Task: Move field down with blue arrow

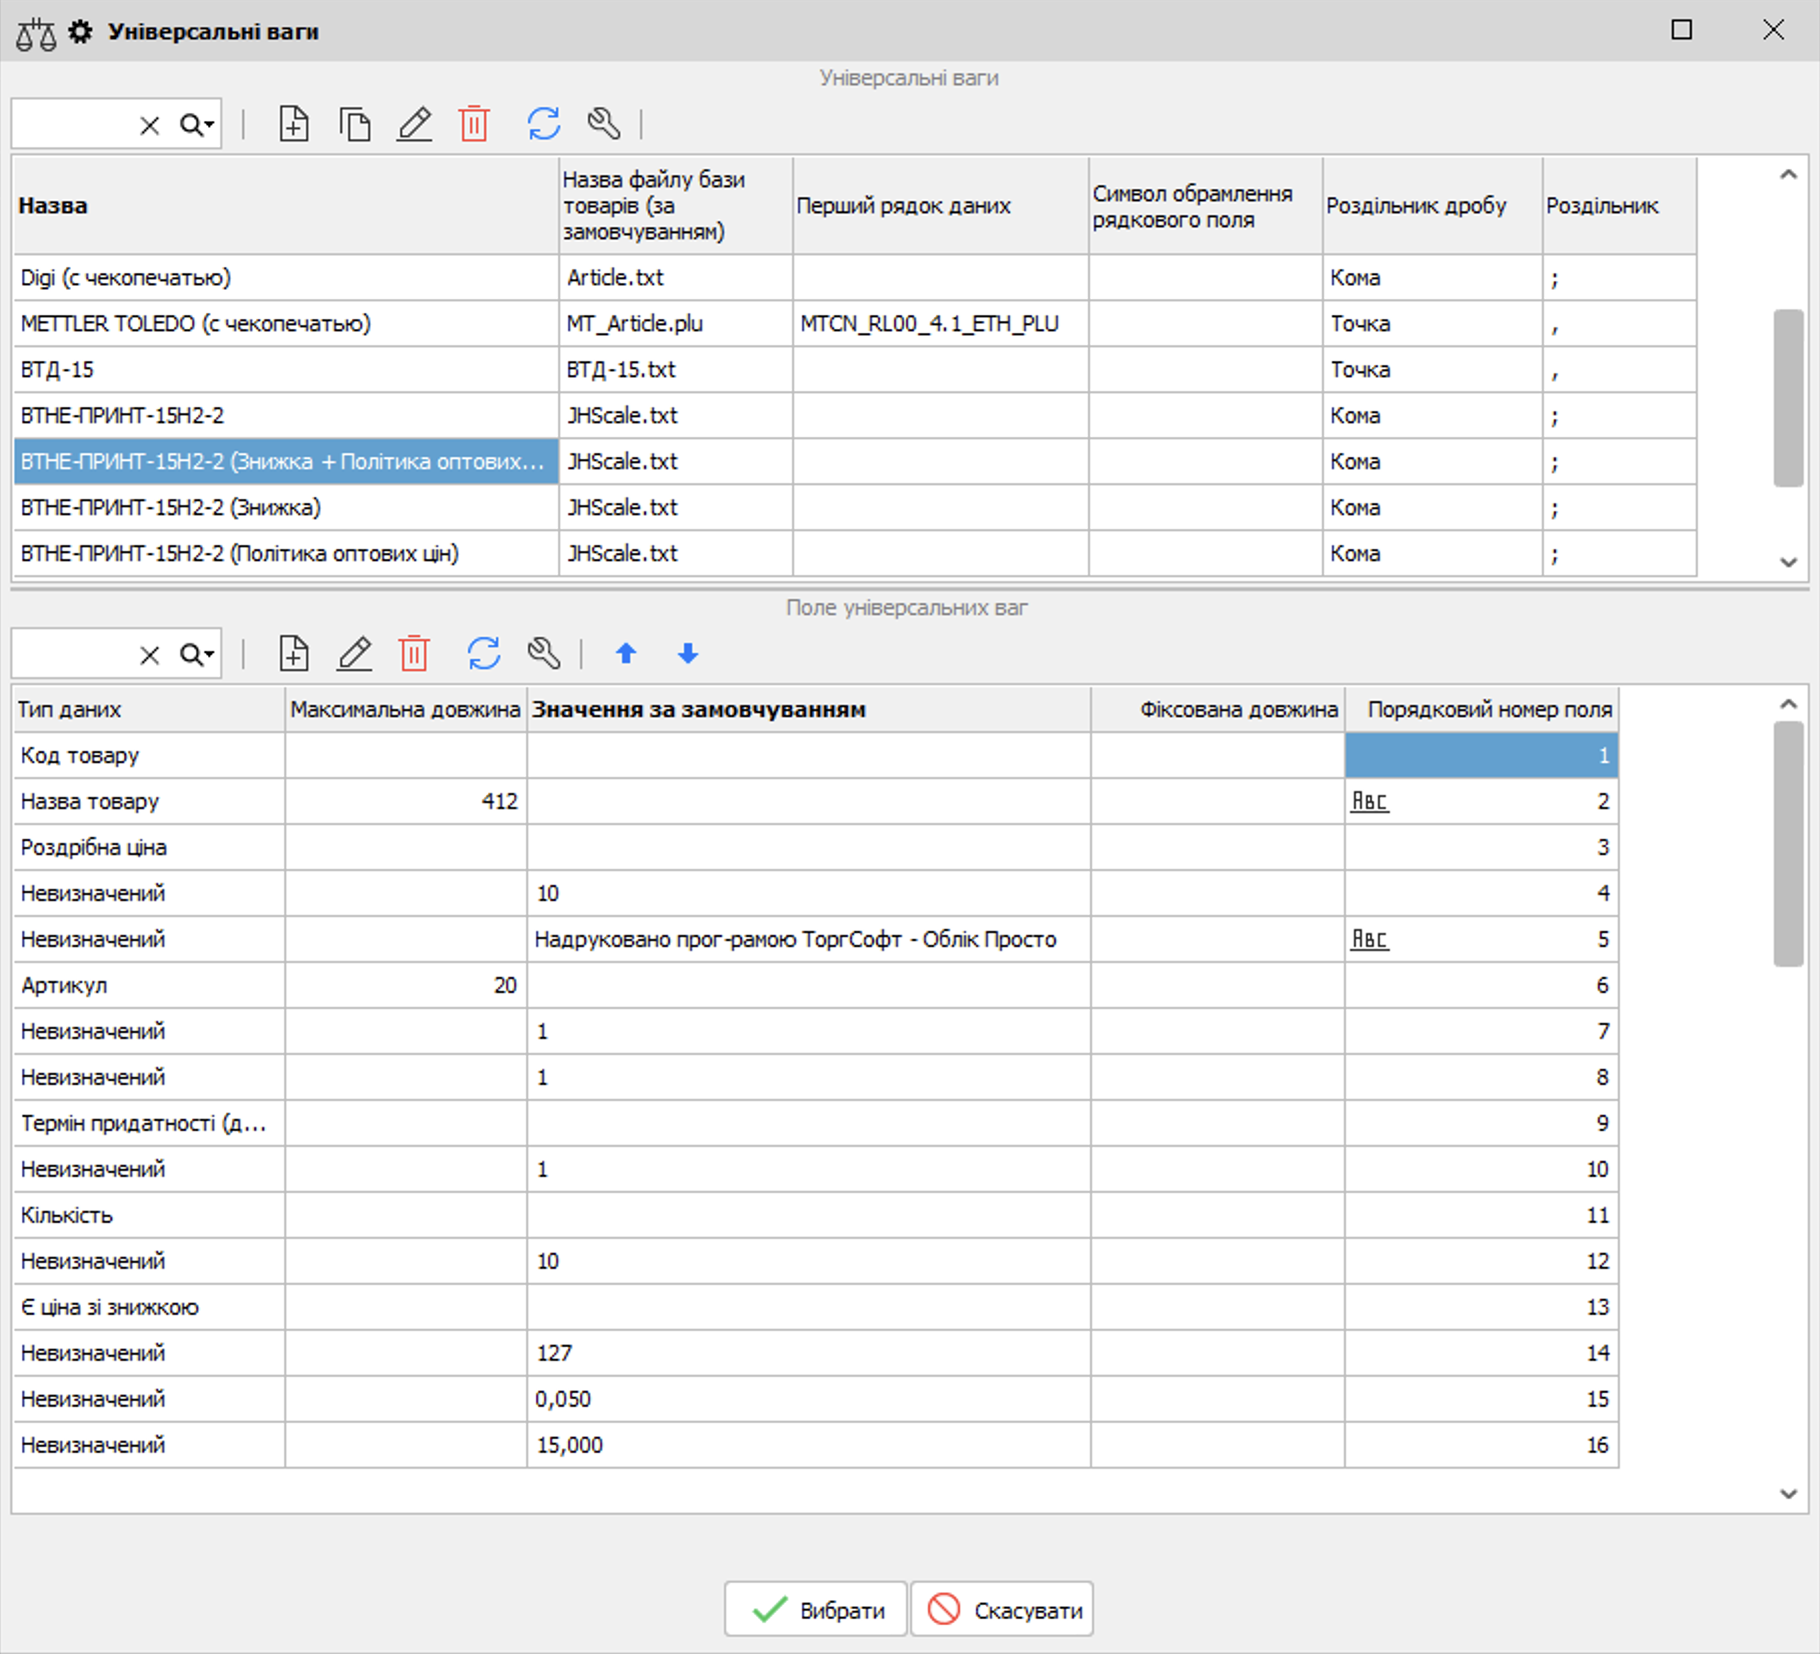Action: (687, 654)
